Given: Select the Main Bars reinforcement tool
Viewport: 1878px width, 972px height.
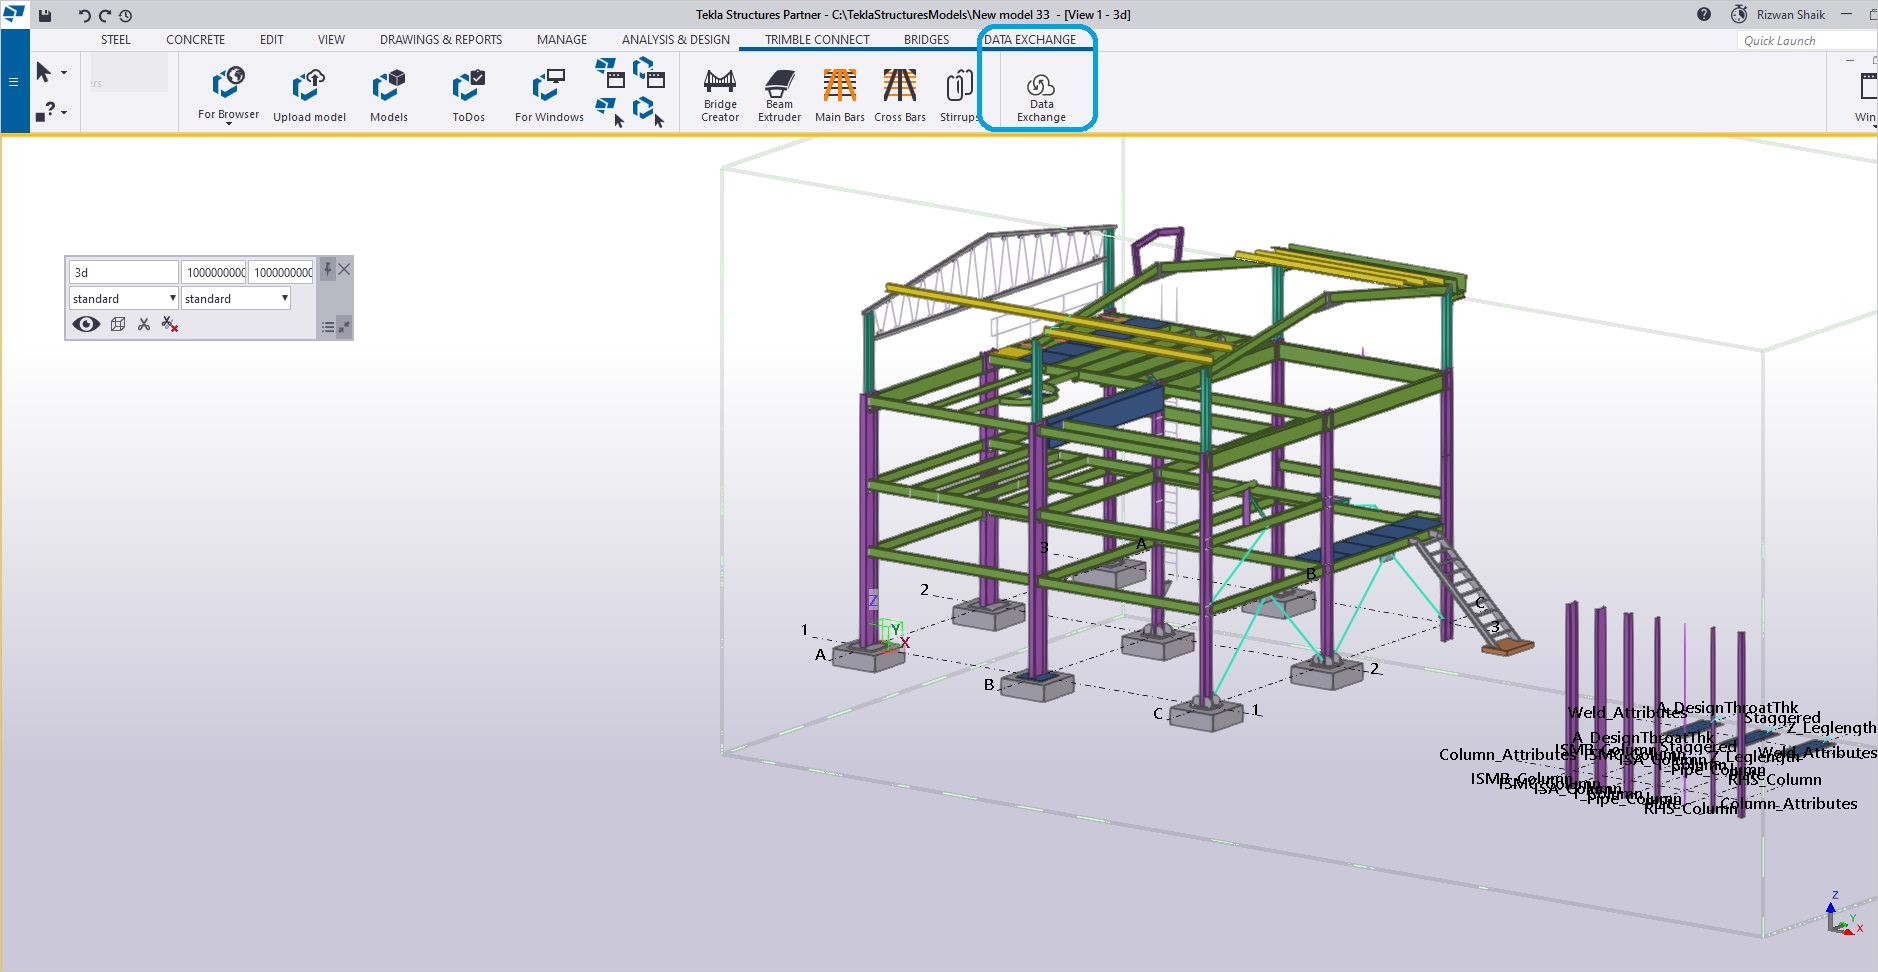Looking at the screenshot, I should coord(838,92).
